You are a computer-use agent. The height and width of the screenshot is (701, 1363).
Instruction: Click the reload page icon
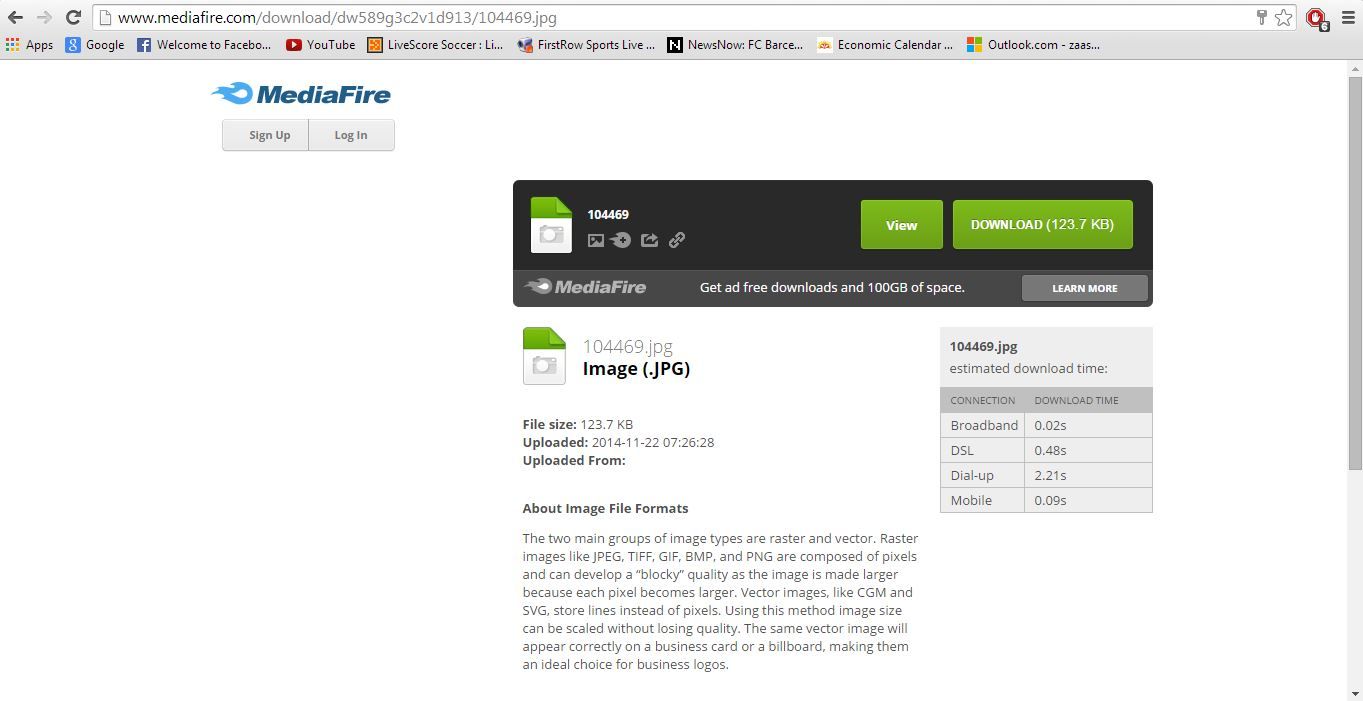tap(71, 17)
